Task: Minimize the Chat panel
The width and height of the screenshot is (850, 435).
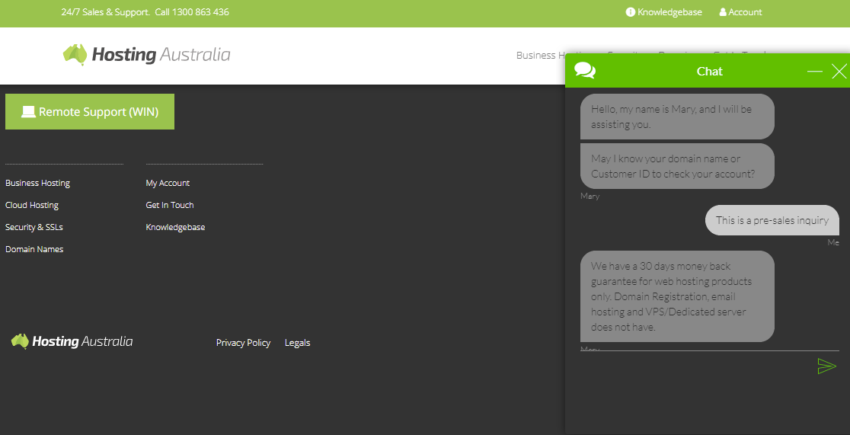Action: [x=815, y=71]
